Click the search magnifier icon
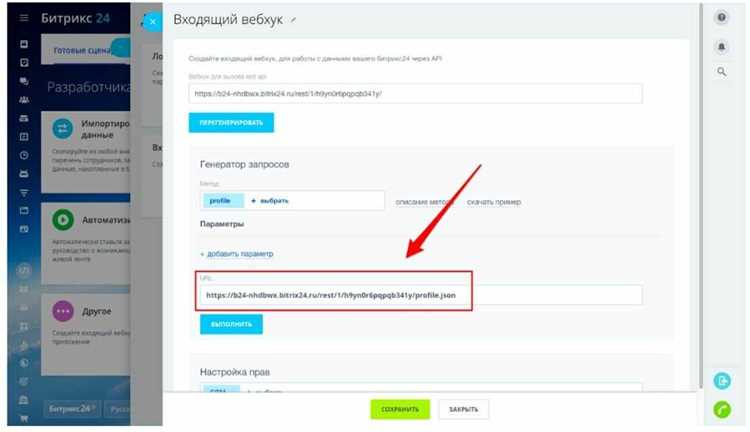This screenshot has width=750, height=432. tap(721, 72)
